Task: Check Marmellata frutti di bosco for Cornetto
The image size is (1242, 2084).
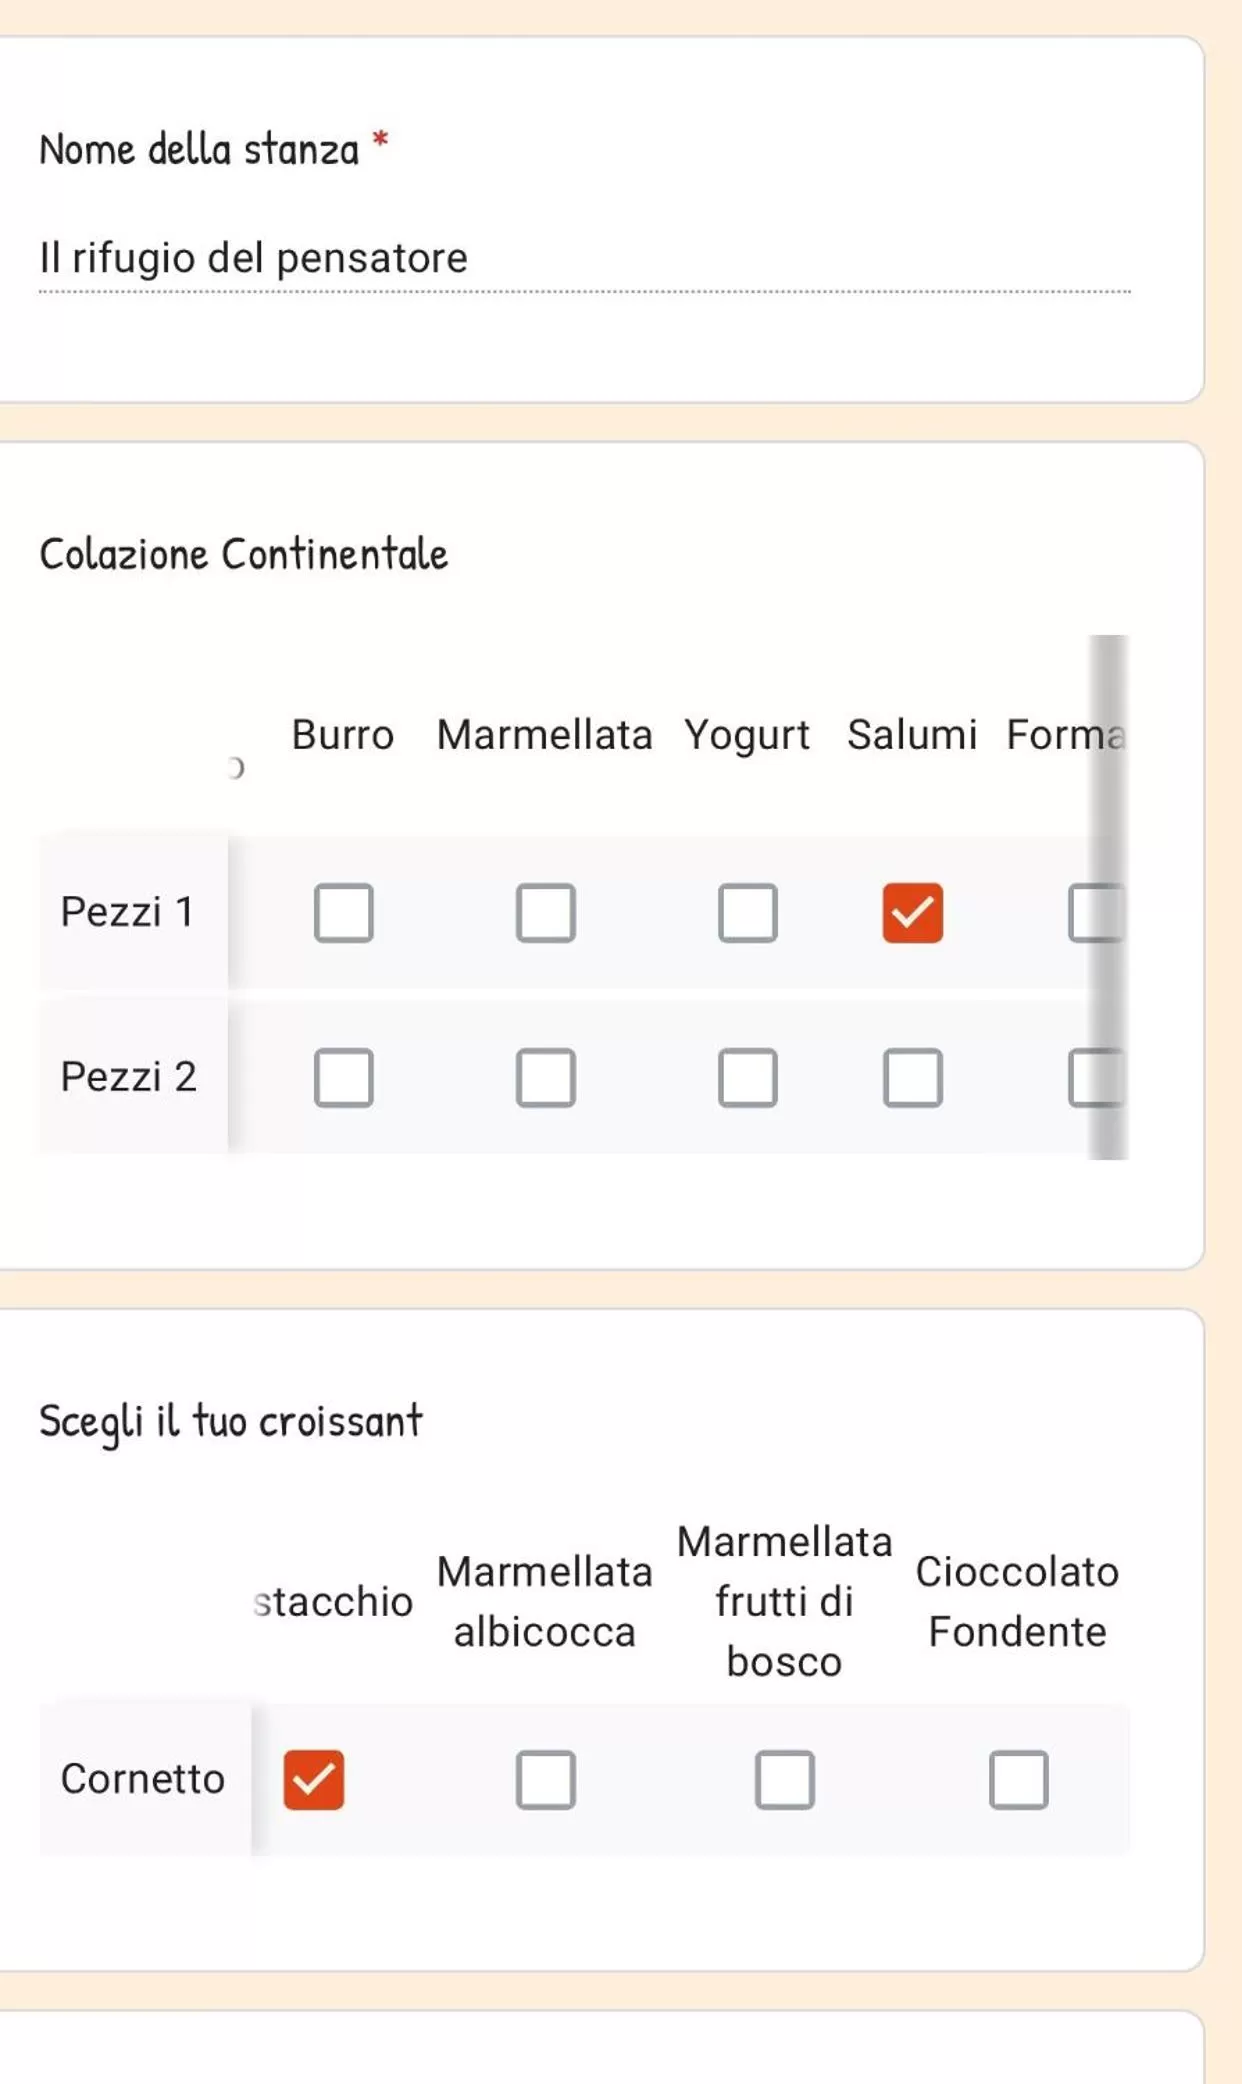Action: [x=784, y=1779]
